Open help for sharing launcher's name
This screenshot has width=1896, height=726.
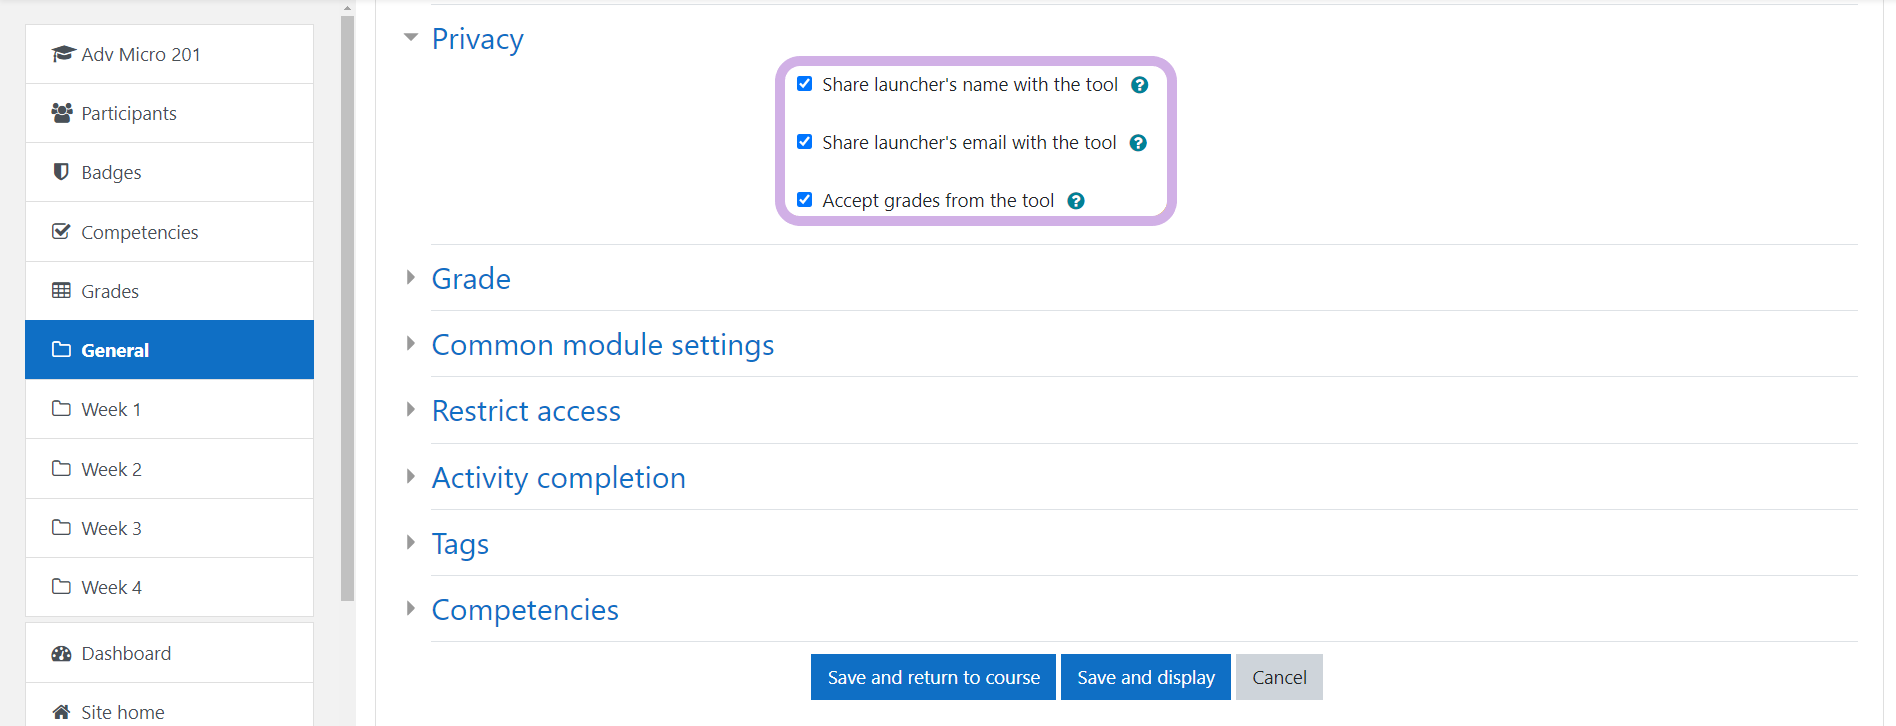[1139, 85]
